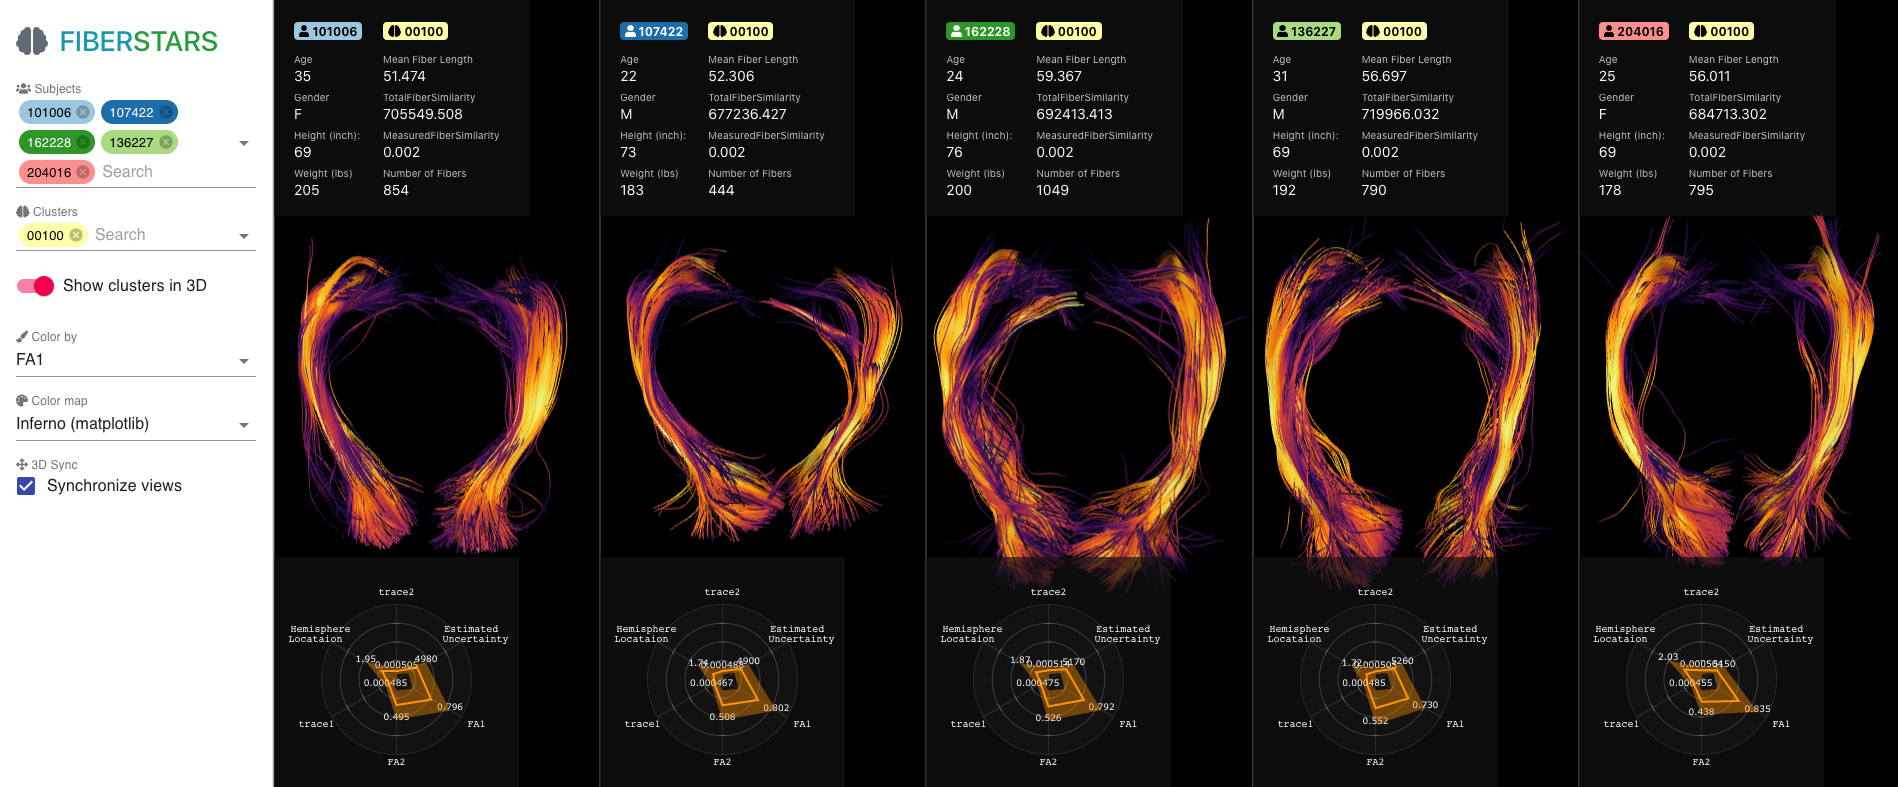Click the radar chart under subject 136227
The height and width of the screenshot is (787, 1898).
1376,677
